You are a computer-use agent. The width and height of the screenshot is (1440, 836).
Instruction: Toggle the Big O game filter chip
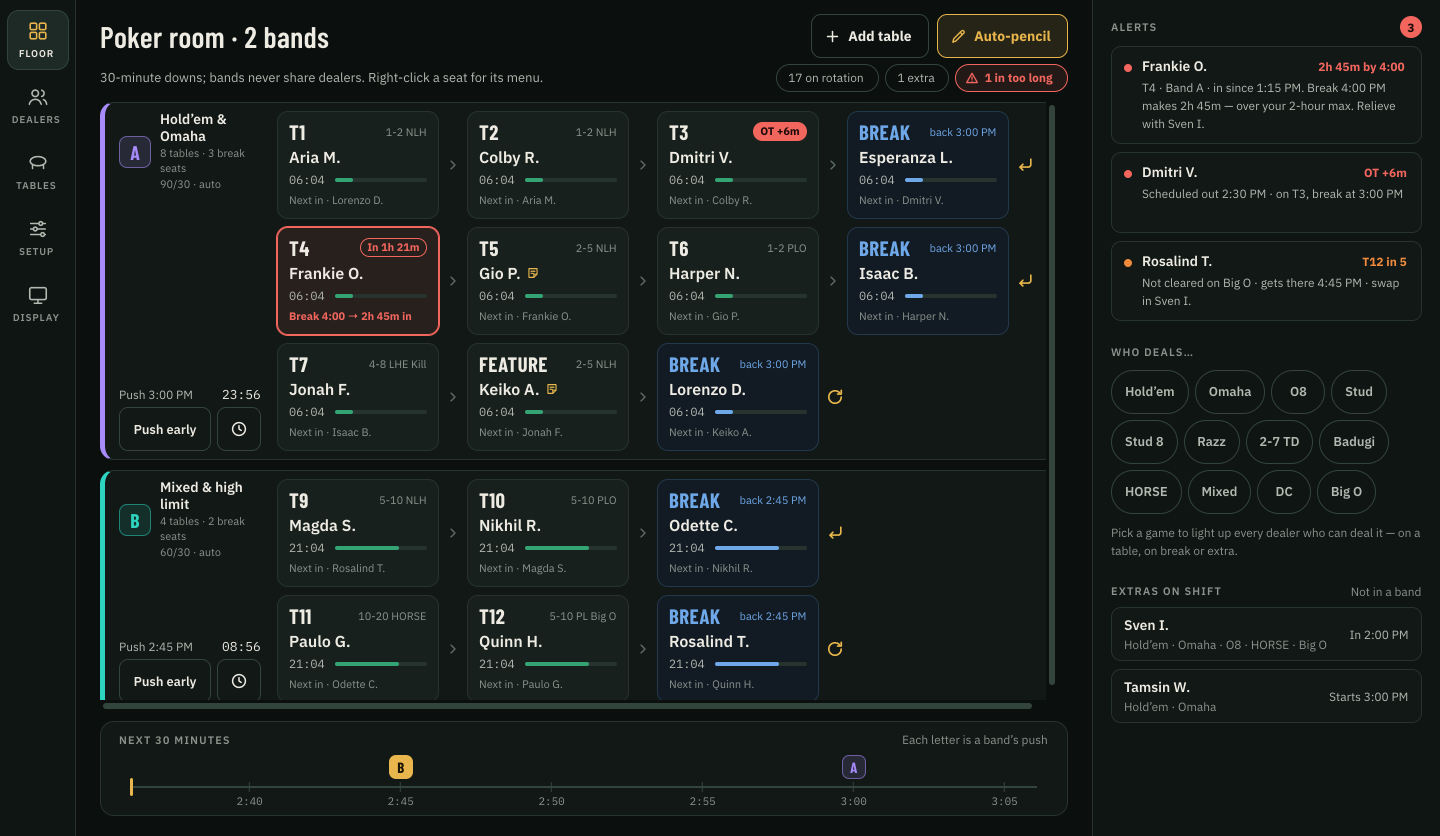click(1346, 492)
